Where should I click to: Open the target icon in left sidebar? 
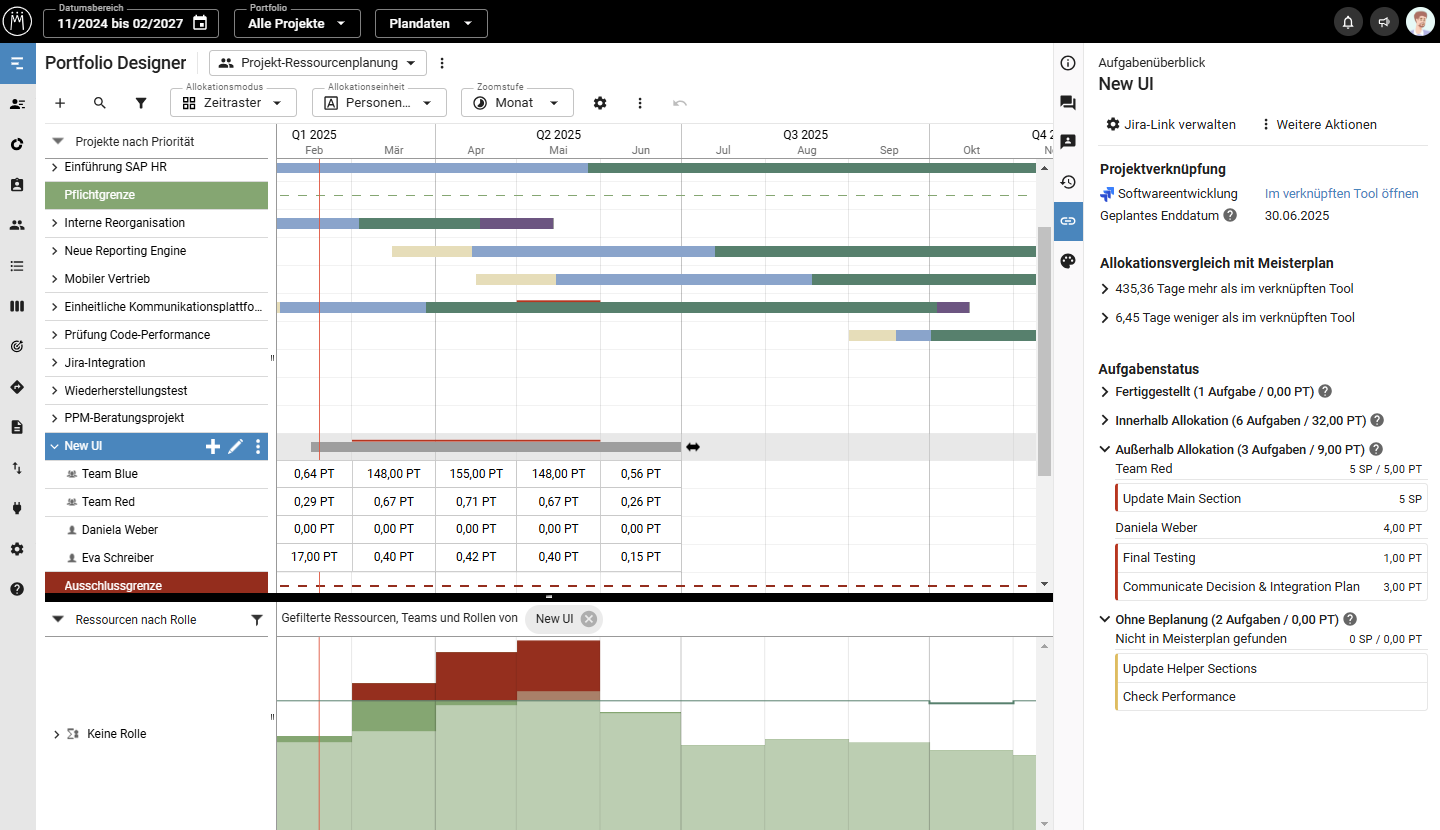coord(17,346)
